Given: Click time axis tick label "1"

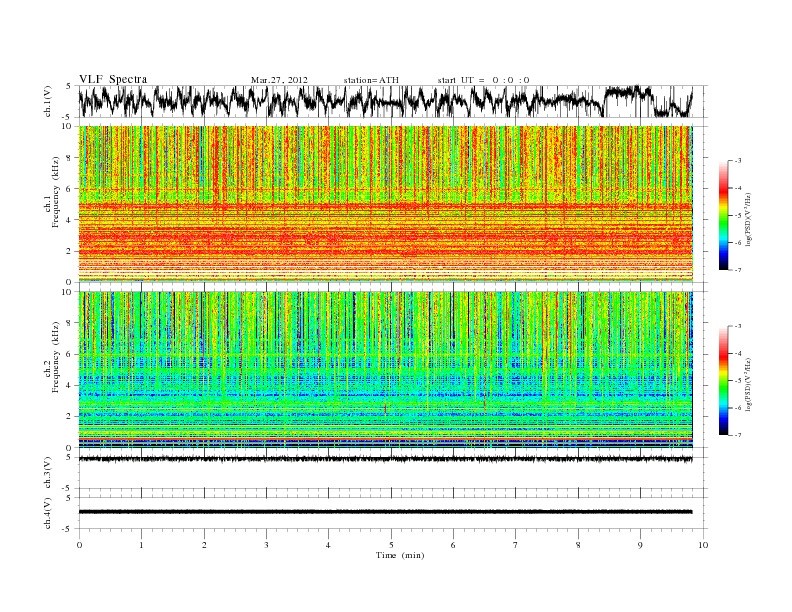Looking at the screenshot, I should (141, 545).
